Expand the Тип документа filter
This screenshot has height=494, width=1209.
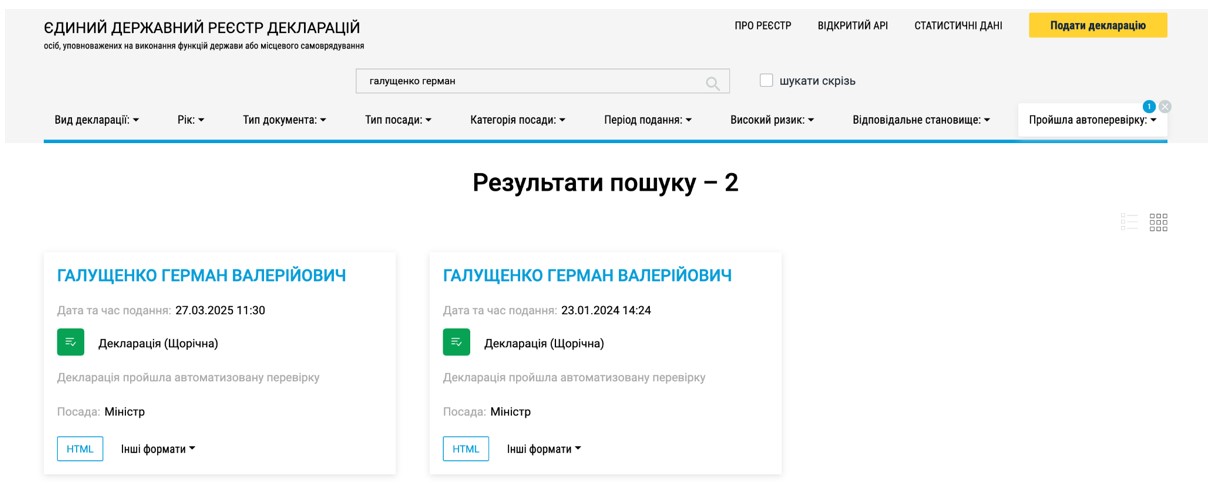pos(284,120)
